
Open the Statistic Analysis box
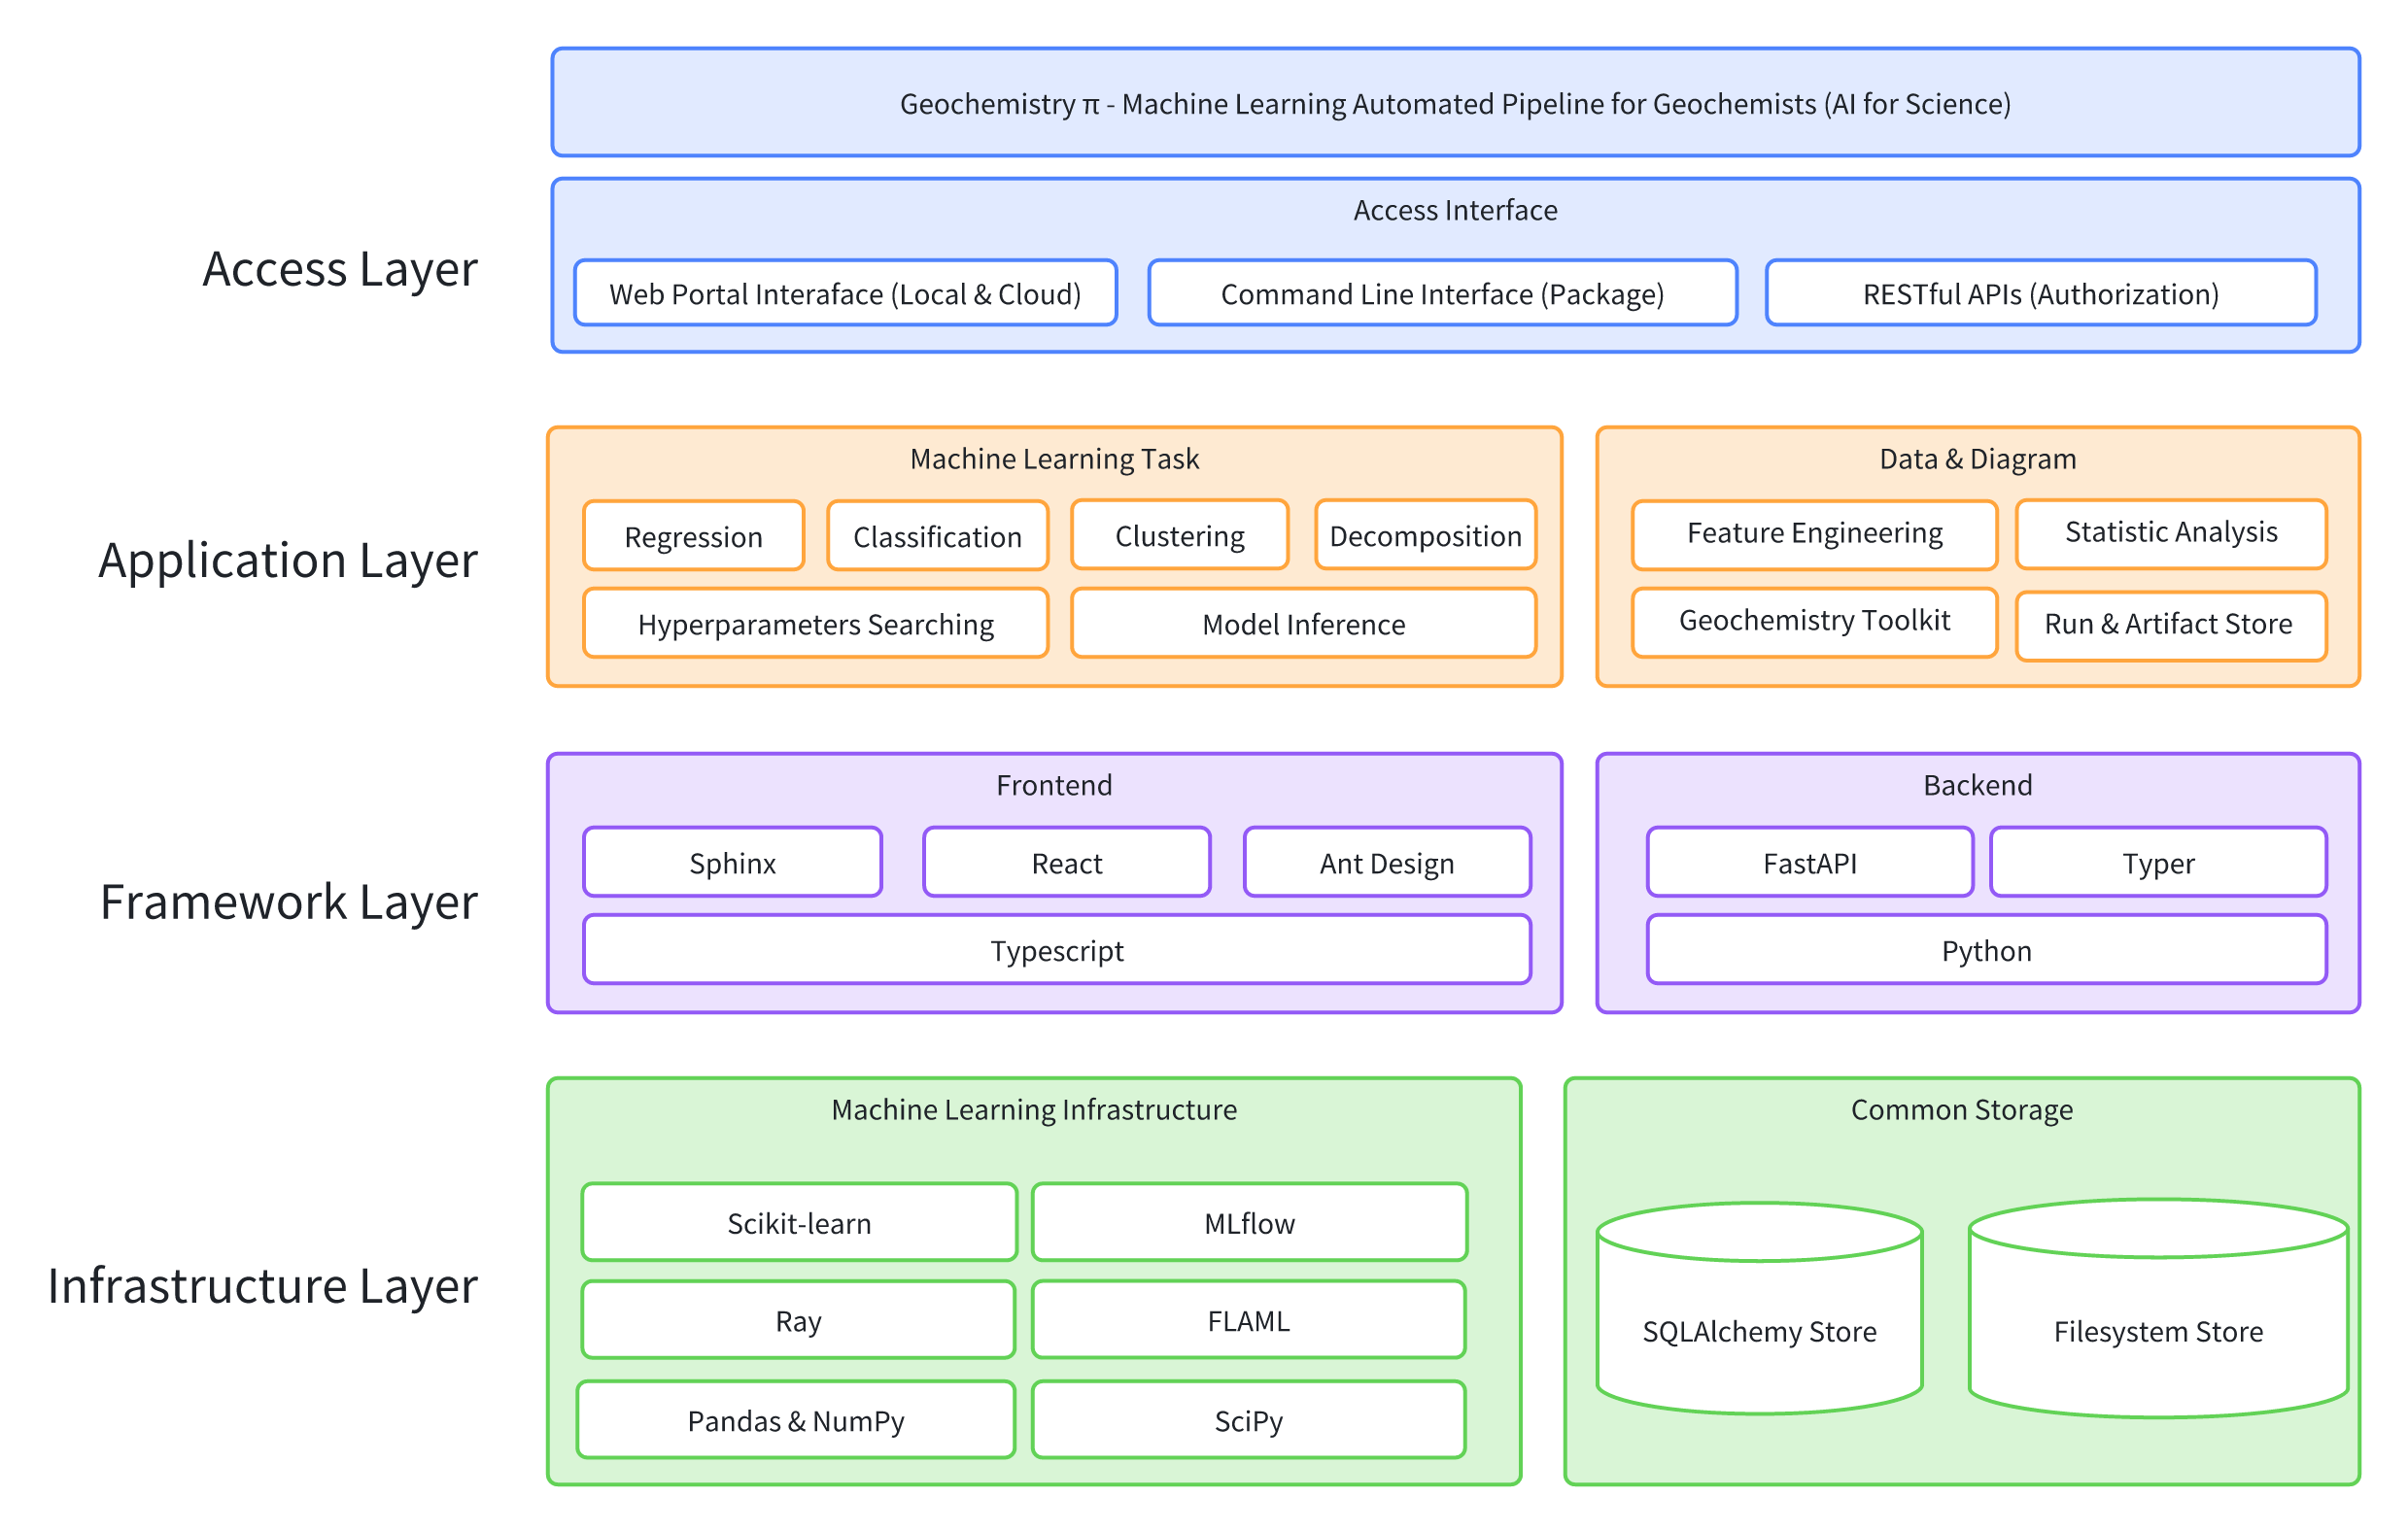pos(2171,533)
